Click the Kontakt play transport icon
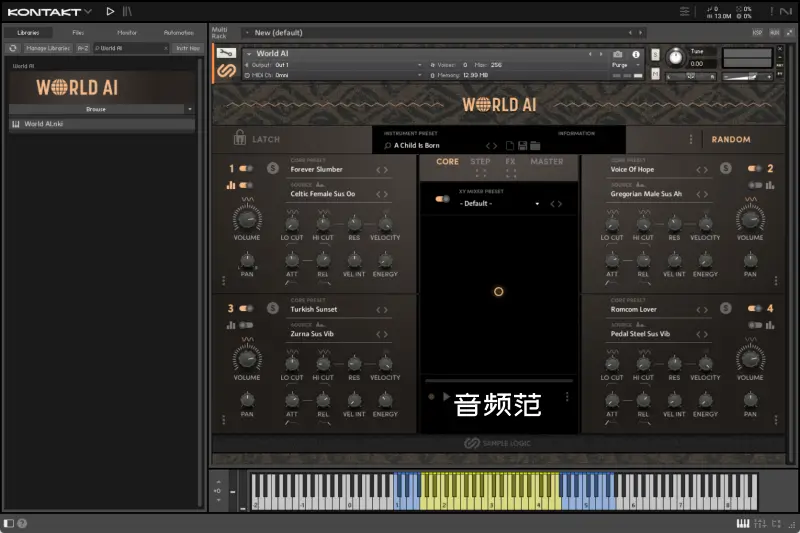The height and width of the screenshot is (533, 800). [110, 11]
